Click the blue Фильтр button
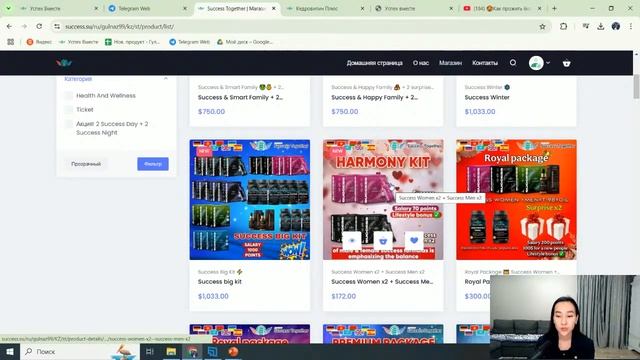The width and height of the screenshot is (640, 360). point(153,164)
